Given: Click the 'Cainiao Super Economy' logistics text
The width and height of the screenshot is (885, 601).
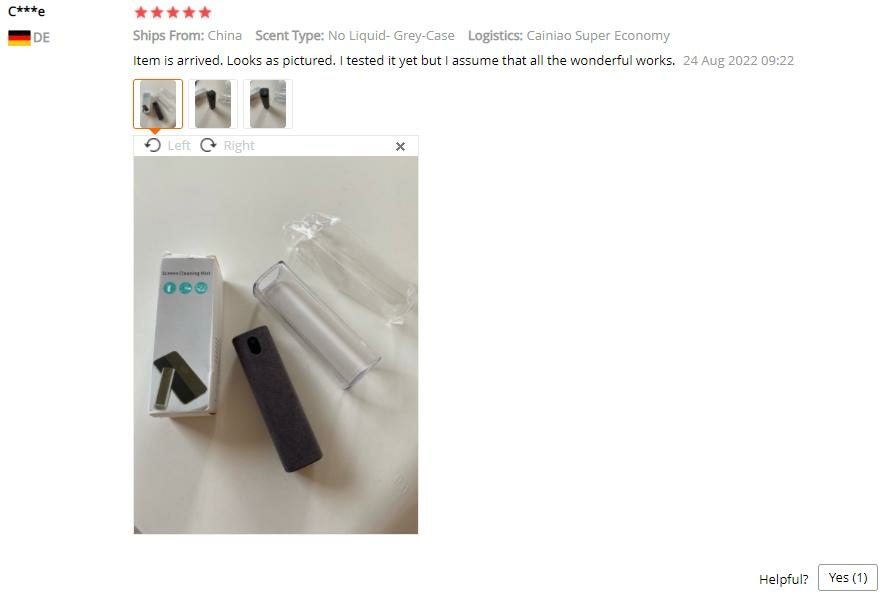Looking at the screenshot, I should [x=598, y=36].
